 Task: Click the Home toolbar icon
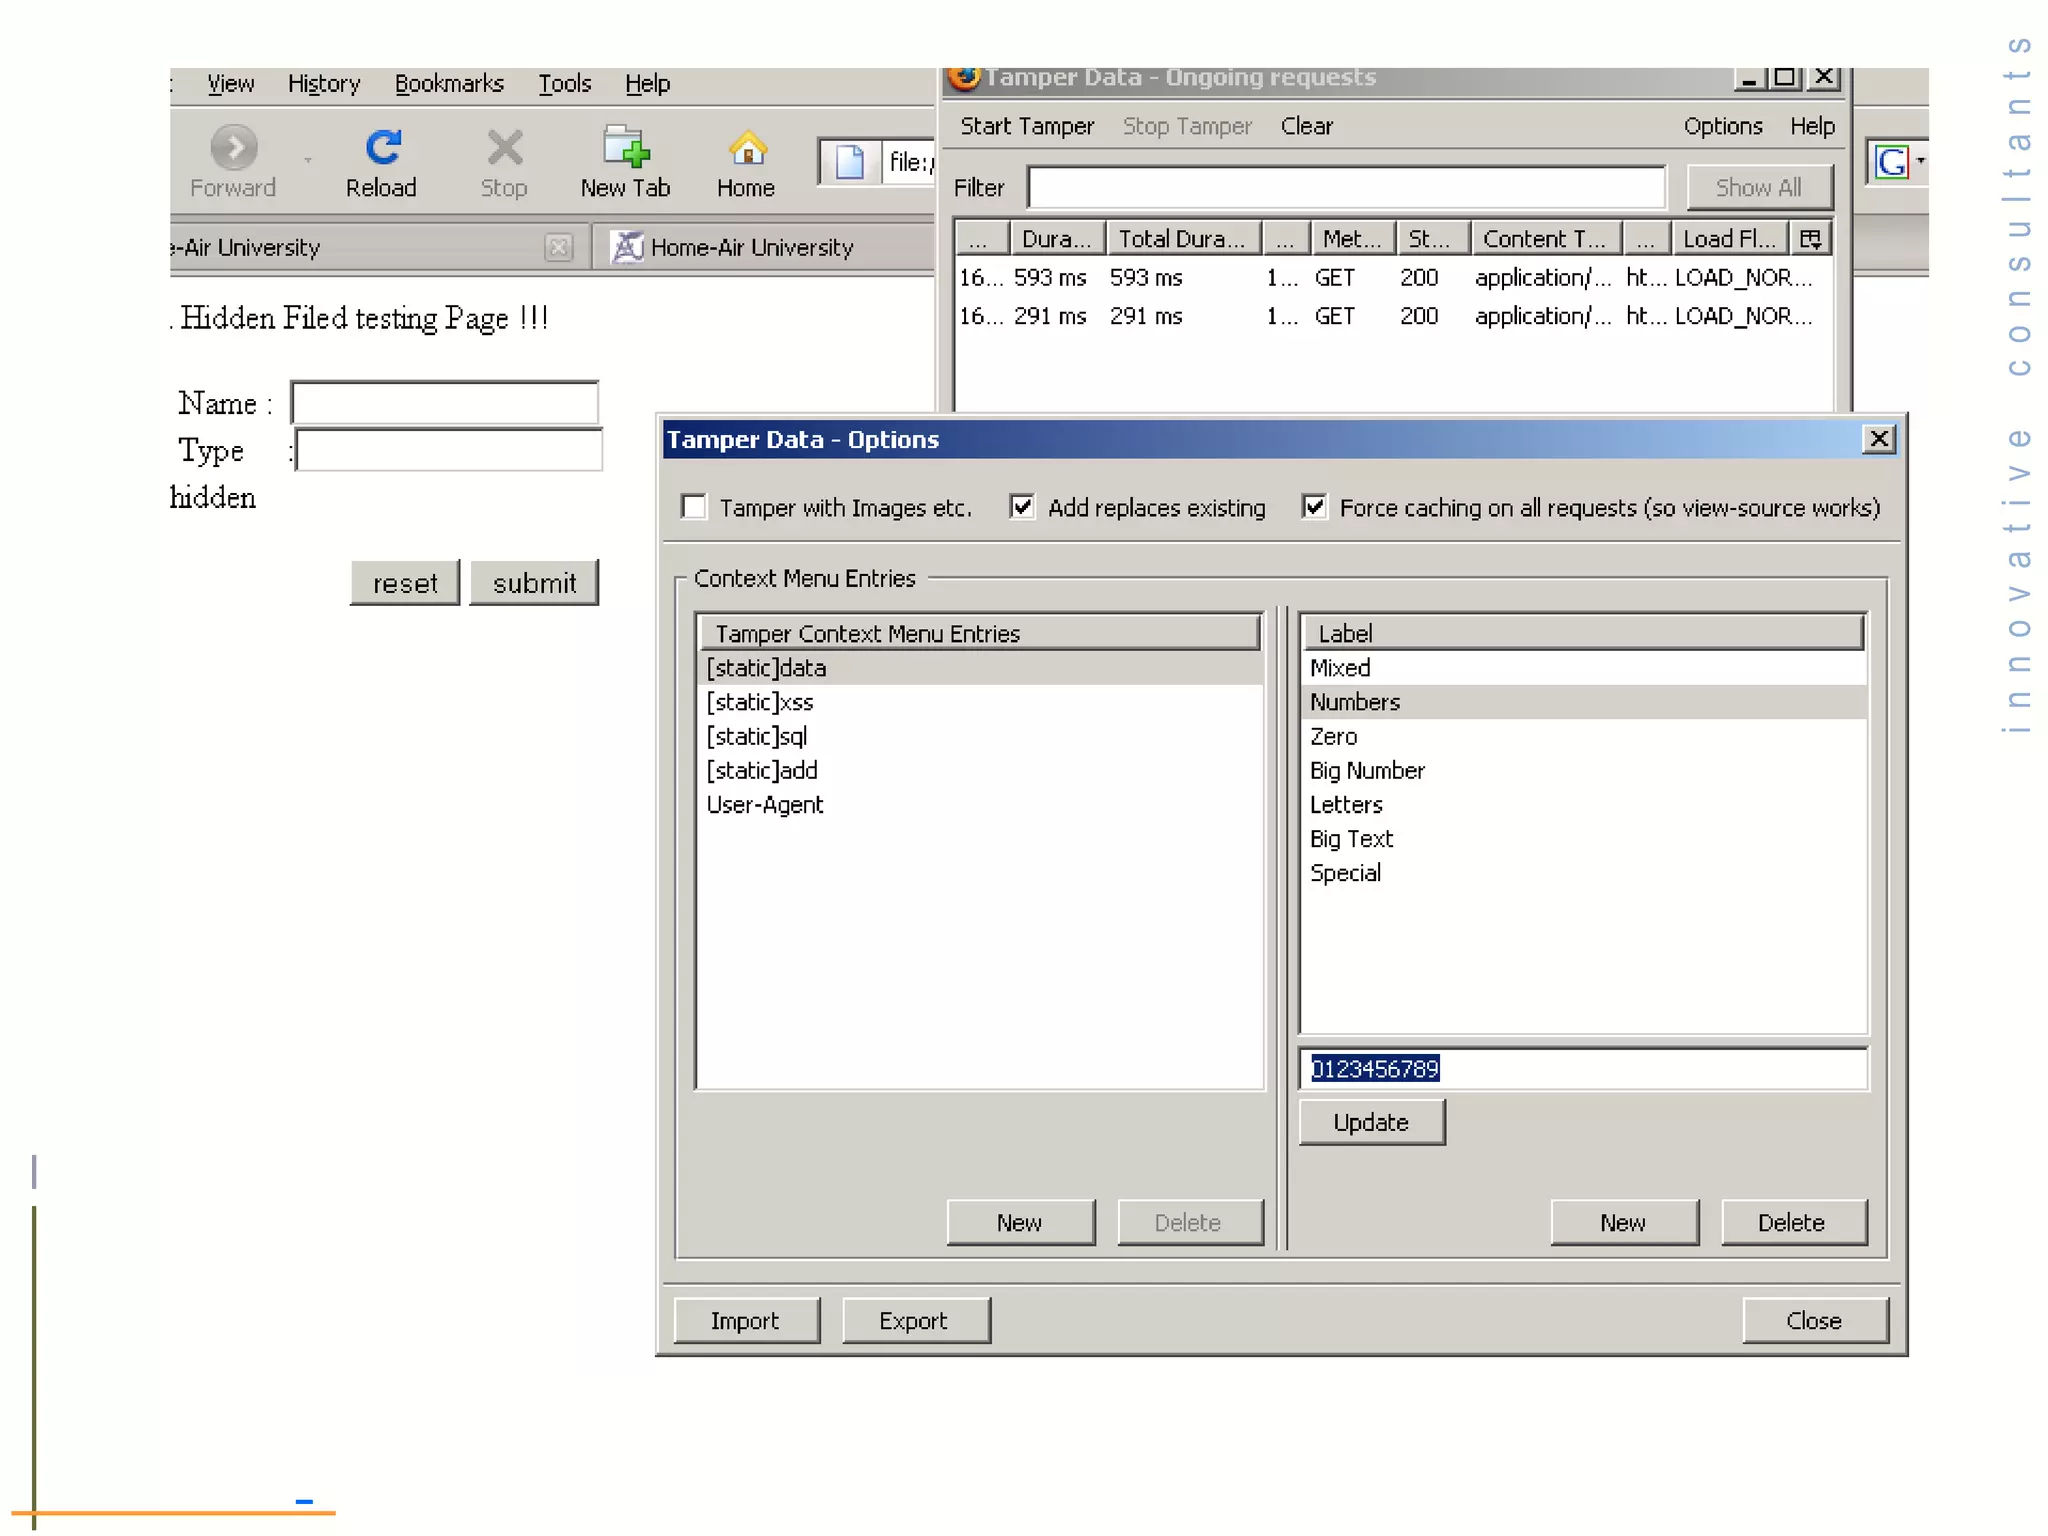747,149
